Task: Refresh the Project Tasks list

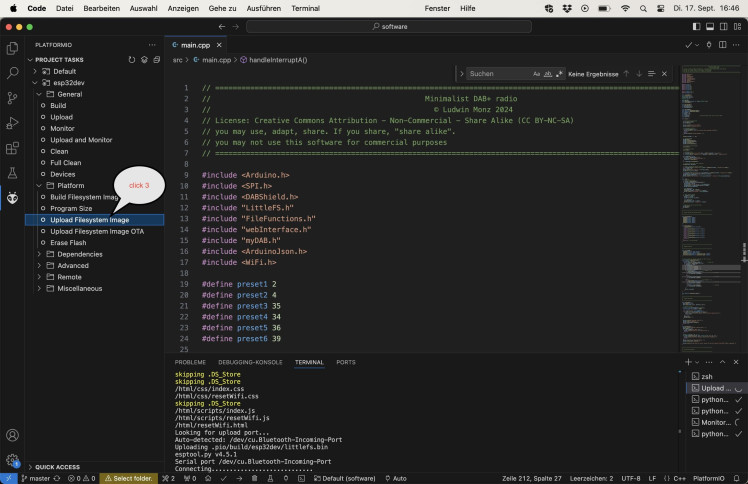Action: point(131,60)
